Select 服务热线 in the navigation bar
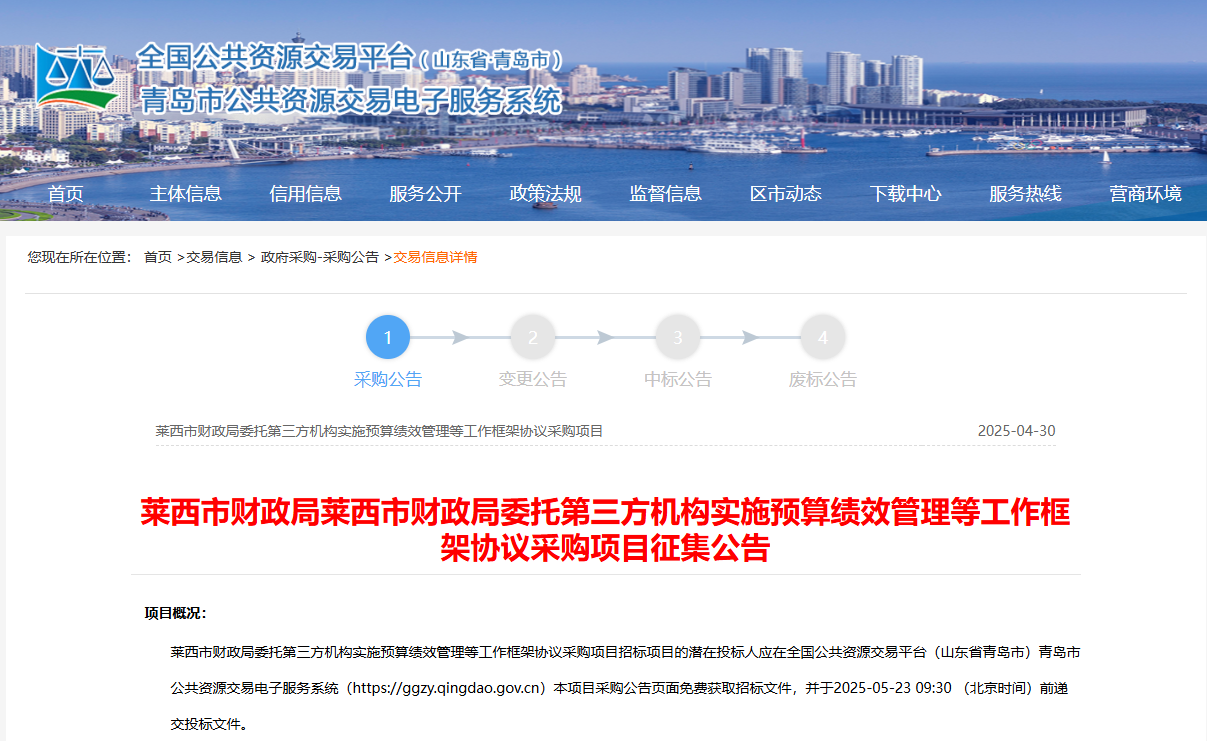1207x741 pixels. 1023,194
